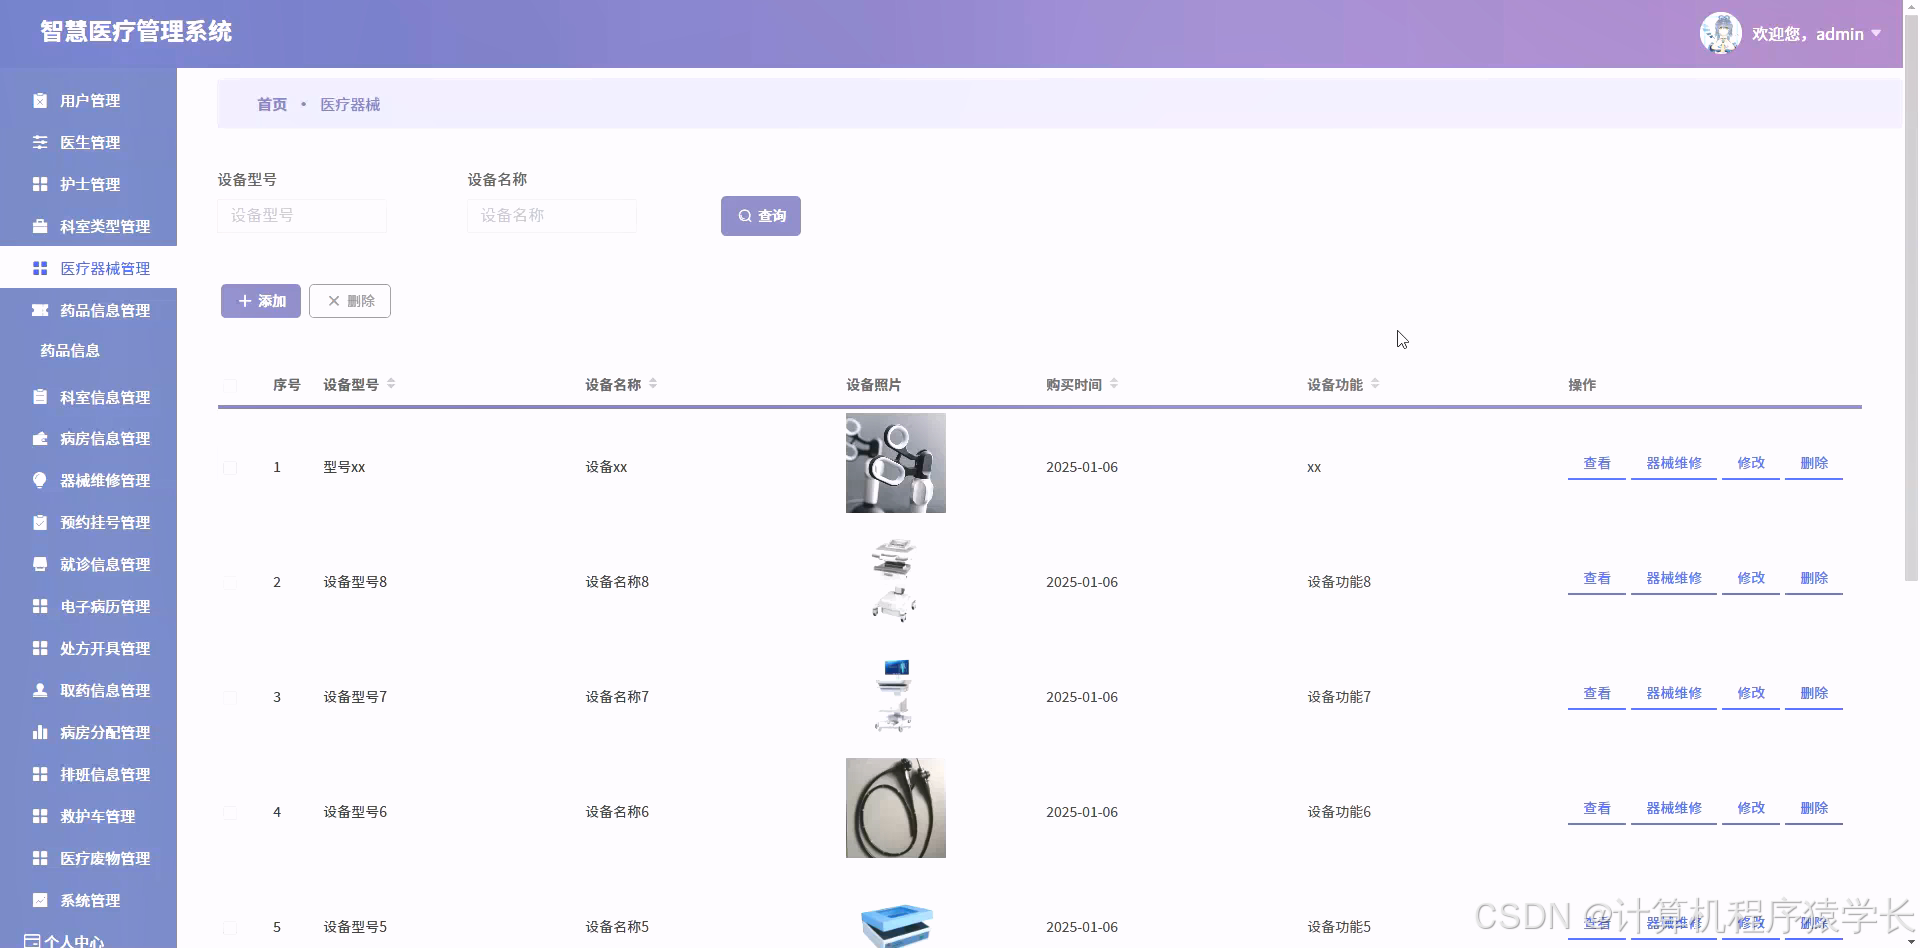Check the row checkbox for 设备型号8
This screenshot has width=1920, height=948.
click(230, 583)
